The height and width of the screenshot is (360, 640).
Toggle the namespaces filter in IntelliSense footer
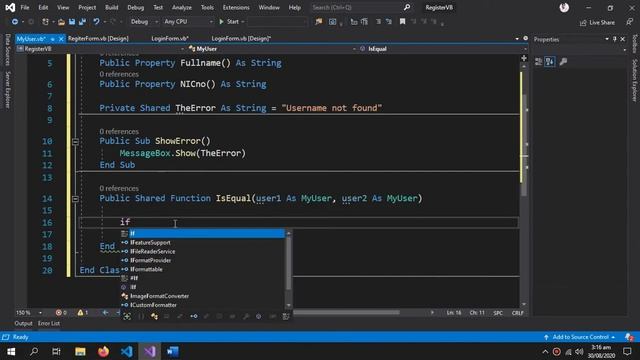pos(140,316)
